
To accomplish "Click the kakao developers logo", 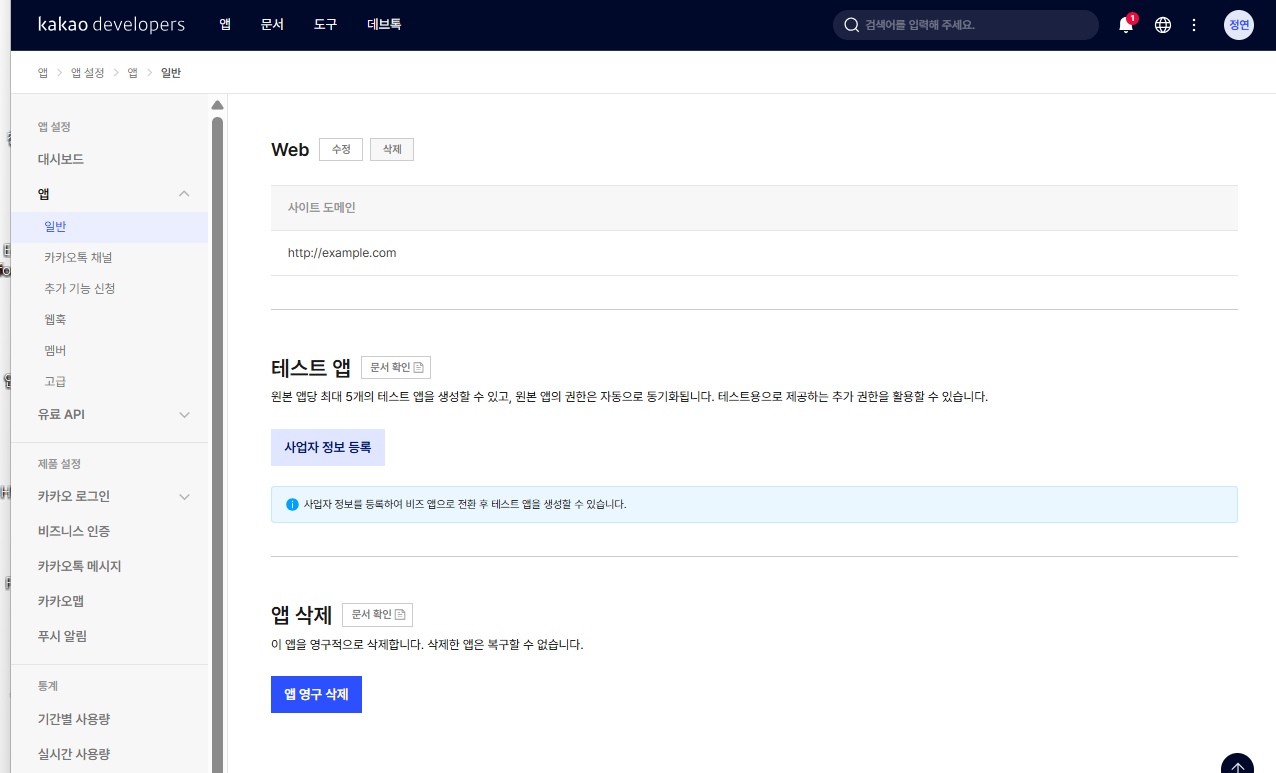I will click(x=111, y=24).
